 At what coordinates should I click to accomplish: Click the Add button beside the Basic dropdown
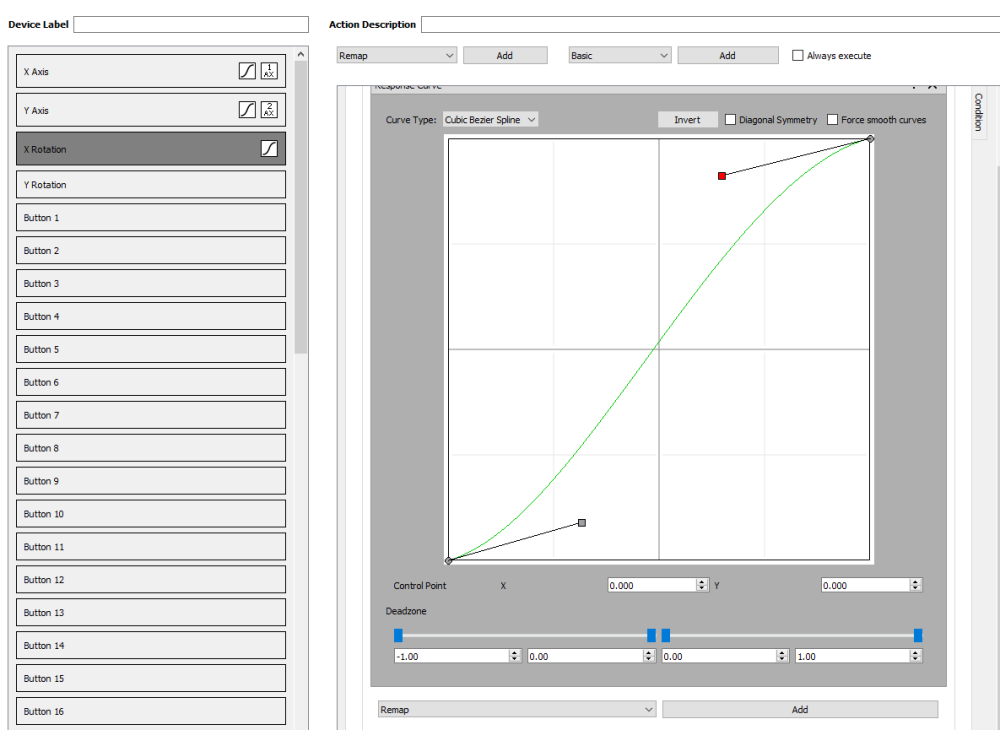tap(727, 56)
